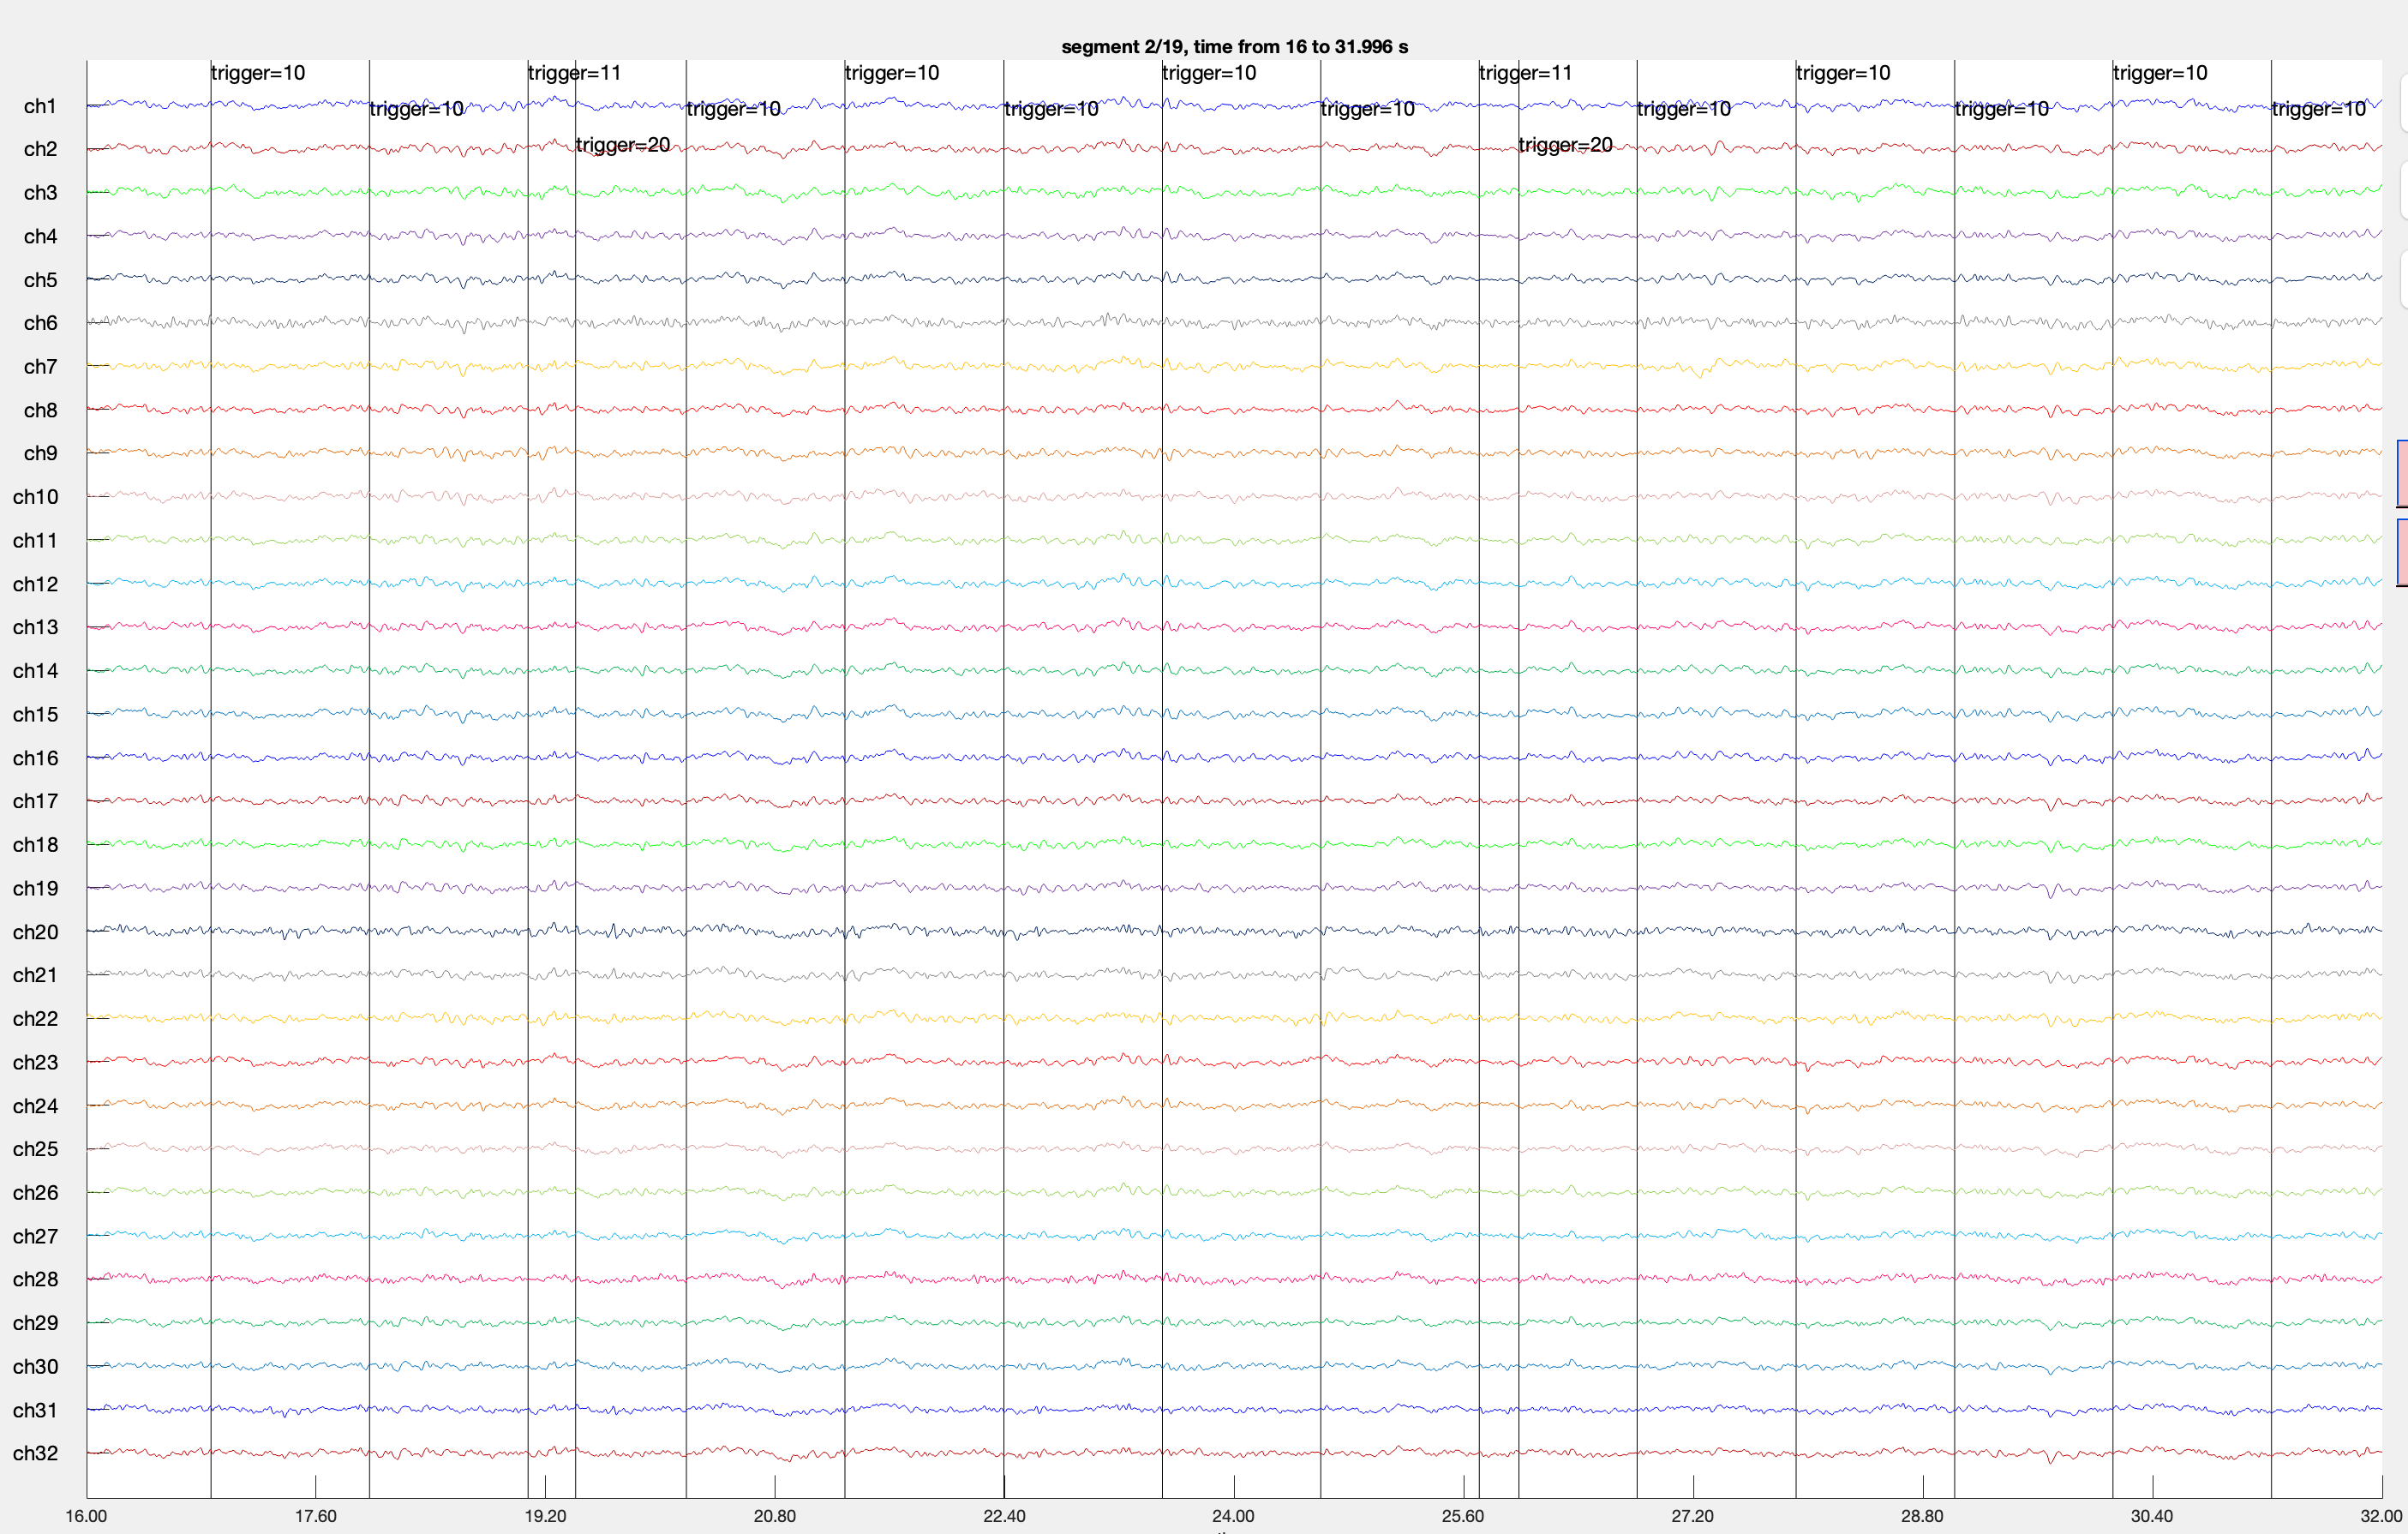Select channel label ch16
Screen dimensions: 2408x1534
(35, 758)
